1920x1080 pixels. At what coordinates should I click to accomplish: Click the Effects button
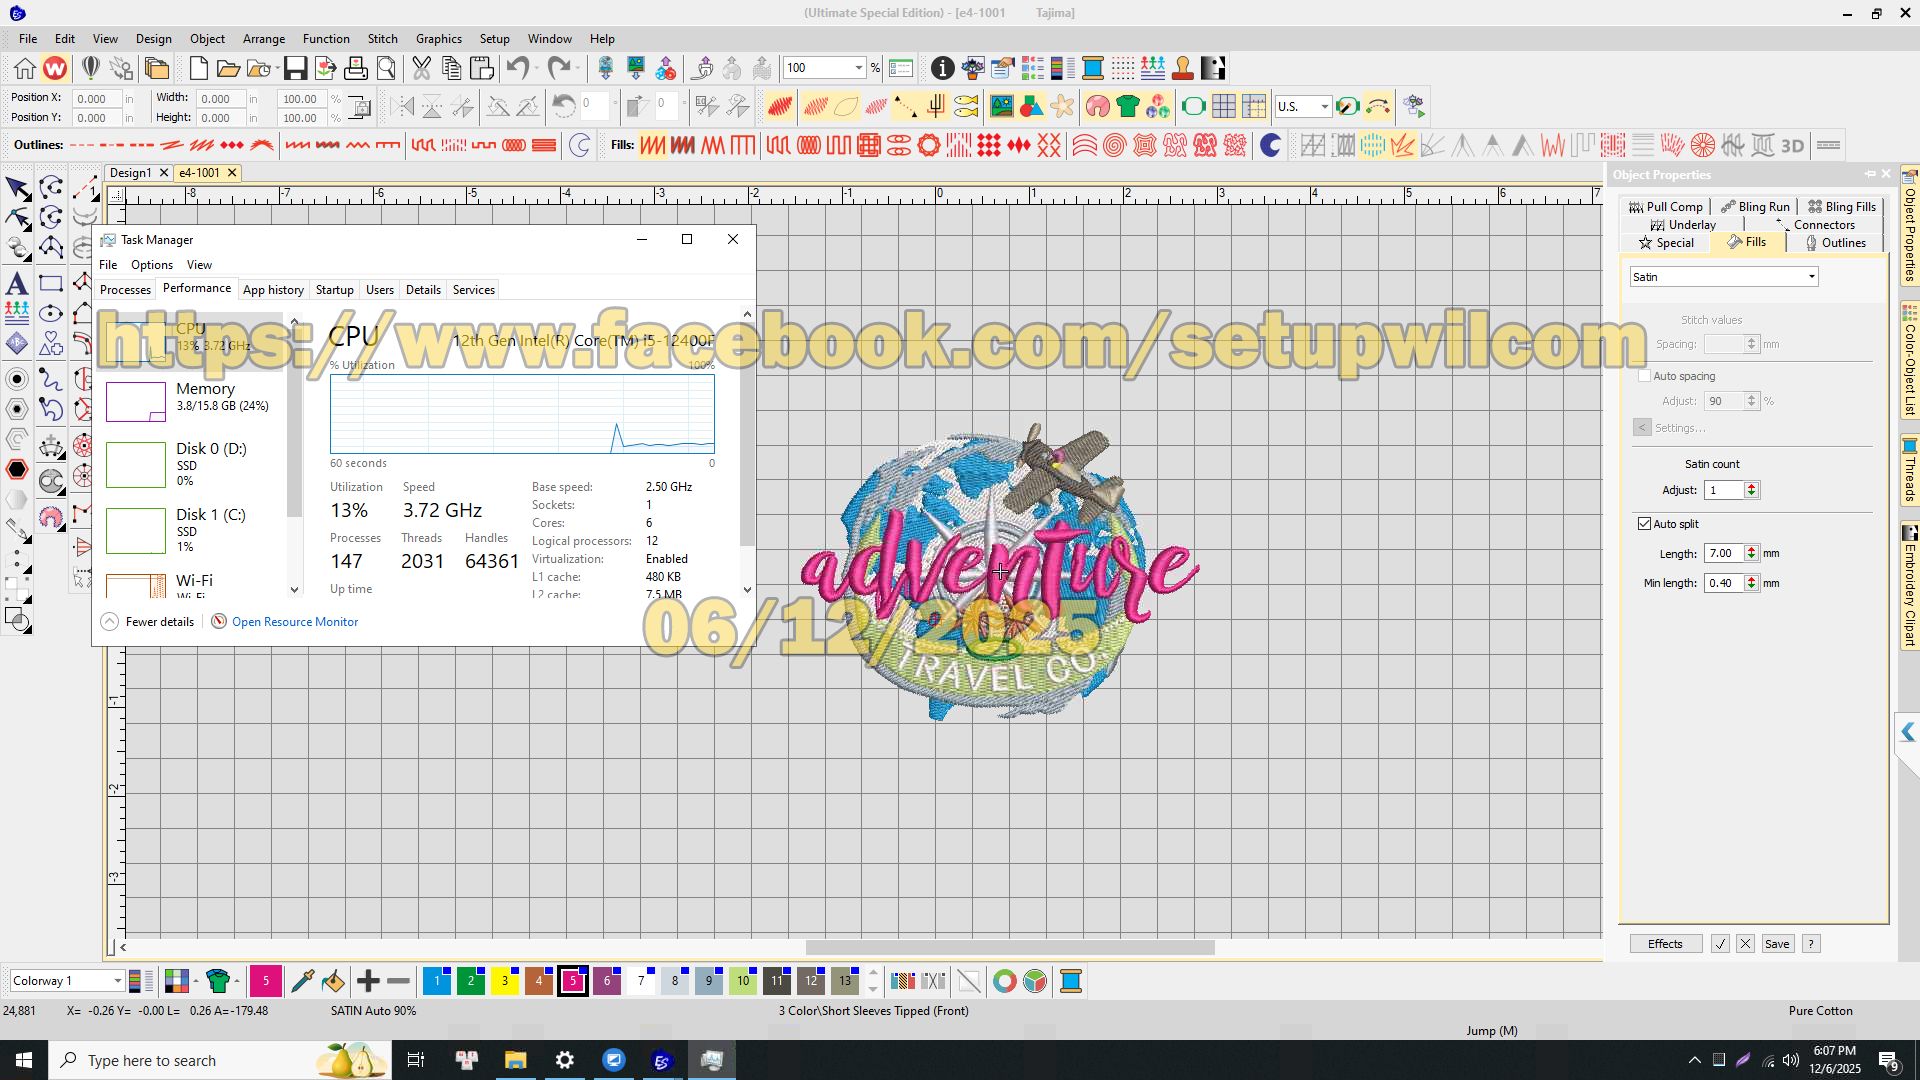1665,944
